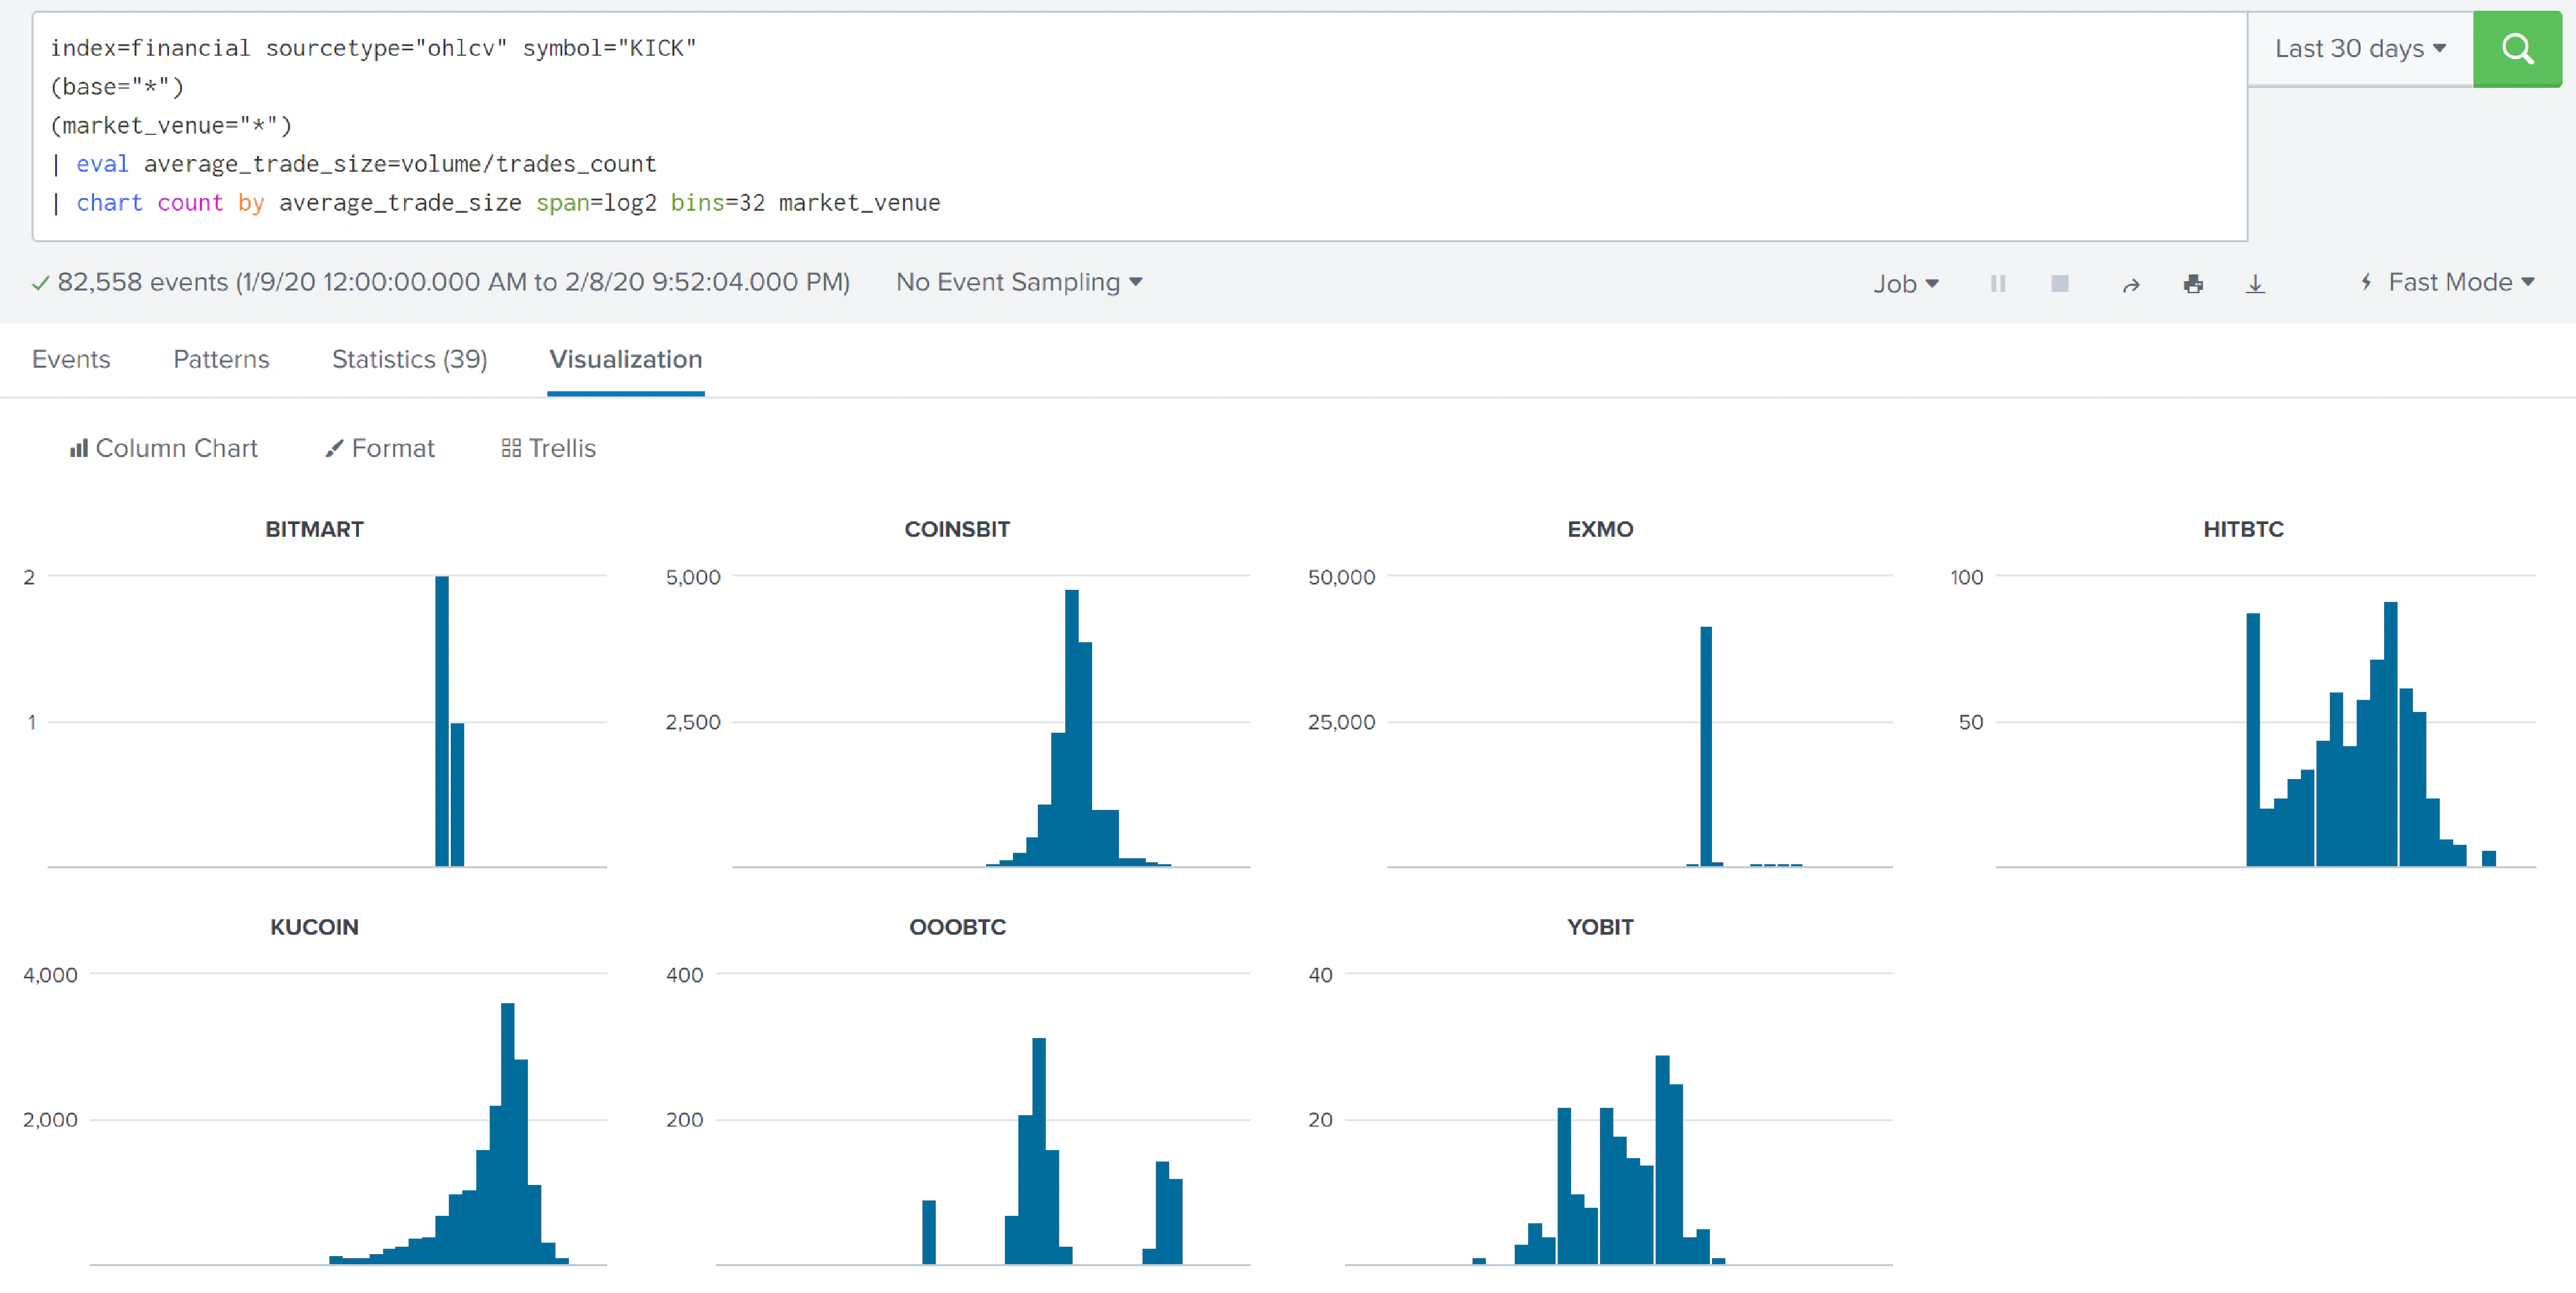Click the 50,000 axis label on EXMO
The image size is (2576, 1293).
[x=1341, y=577]
